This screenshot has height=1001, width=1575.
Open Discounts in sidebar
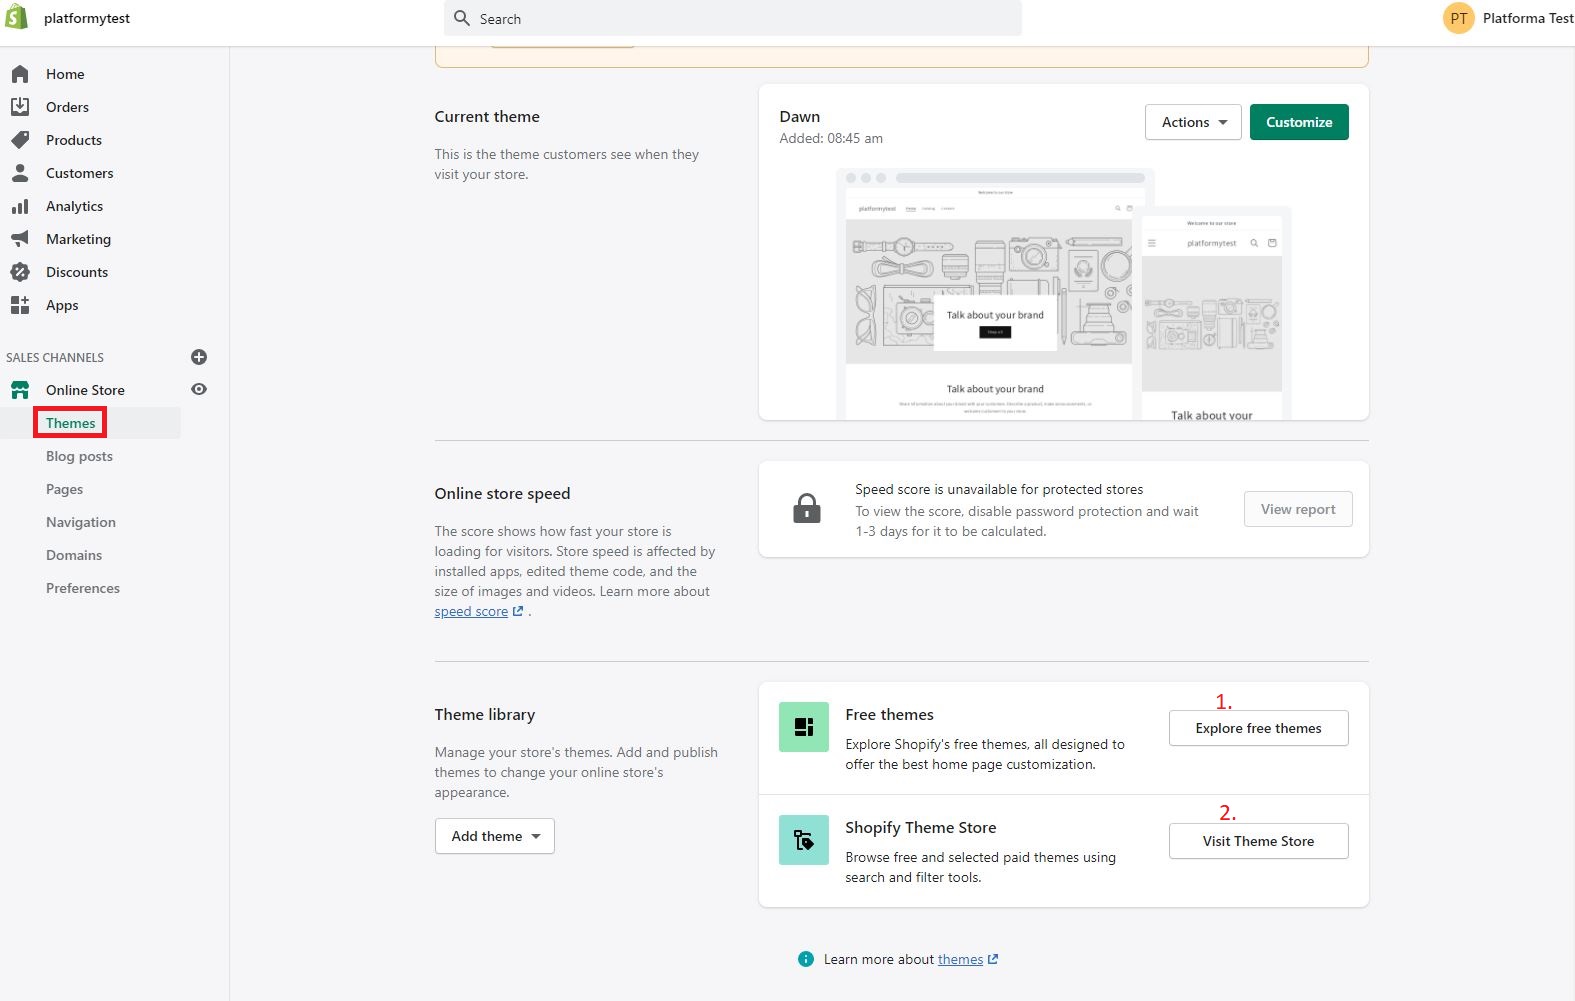(77, 272)
